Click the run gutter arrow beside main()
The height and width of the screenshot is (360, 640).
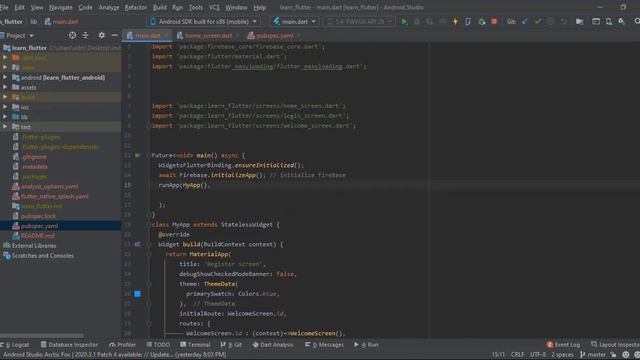coord(138,155)
